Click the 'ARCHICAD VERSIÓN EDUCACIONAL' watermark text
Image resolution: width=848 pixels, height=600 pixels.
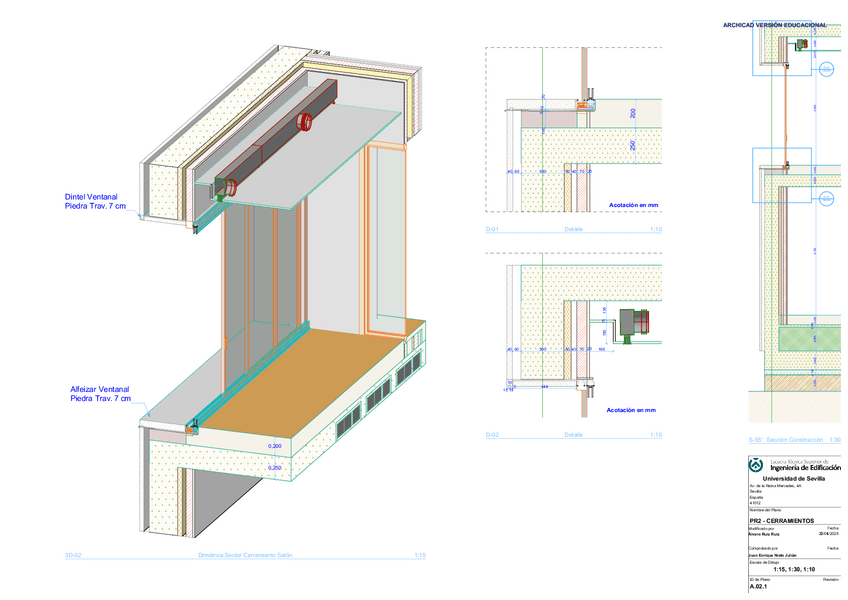tap(775, 24)
